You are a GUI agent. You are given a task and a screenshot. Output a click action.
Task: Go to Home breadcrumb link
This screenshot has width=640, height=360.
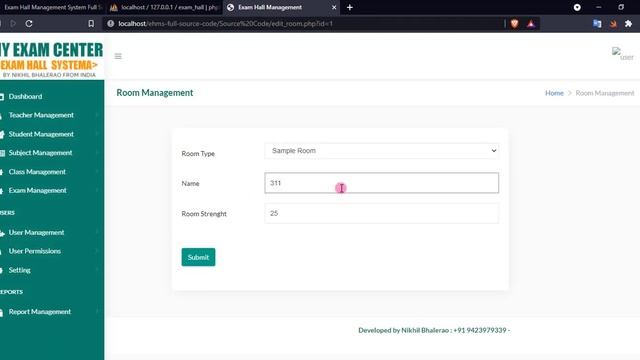click(x=554, y=93)
